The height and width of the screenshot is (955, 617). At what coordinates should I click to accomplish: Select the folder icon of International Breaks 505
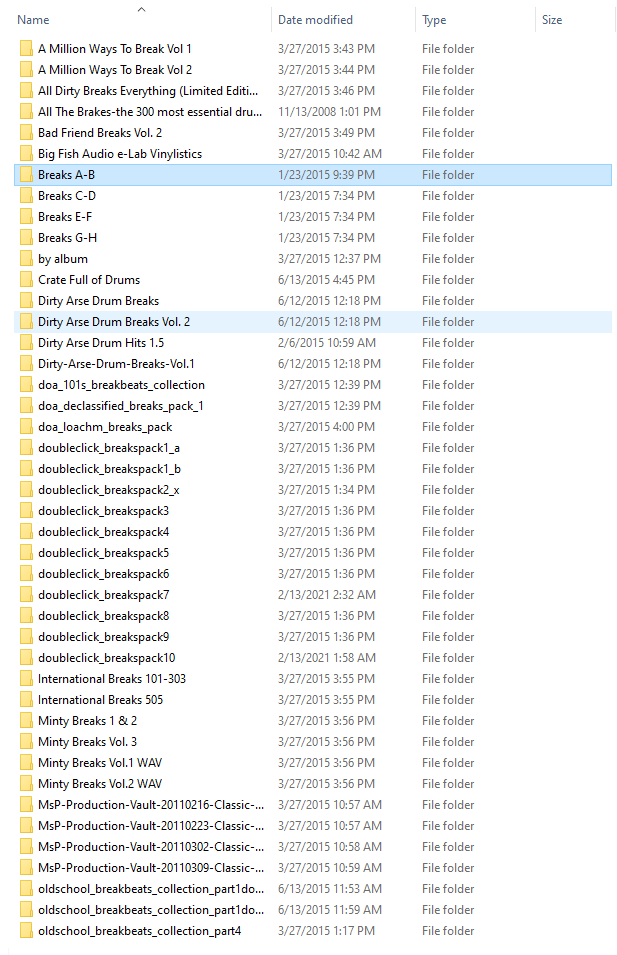pyautogui.click(x=26, y=700)
